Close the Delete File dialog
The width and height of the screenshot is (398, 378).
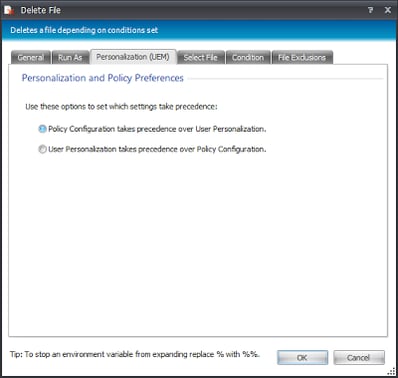(x=388, y=10)
